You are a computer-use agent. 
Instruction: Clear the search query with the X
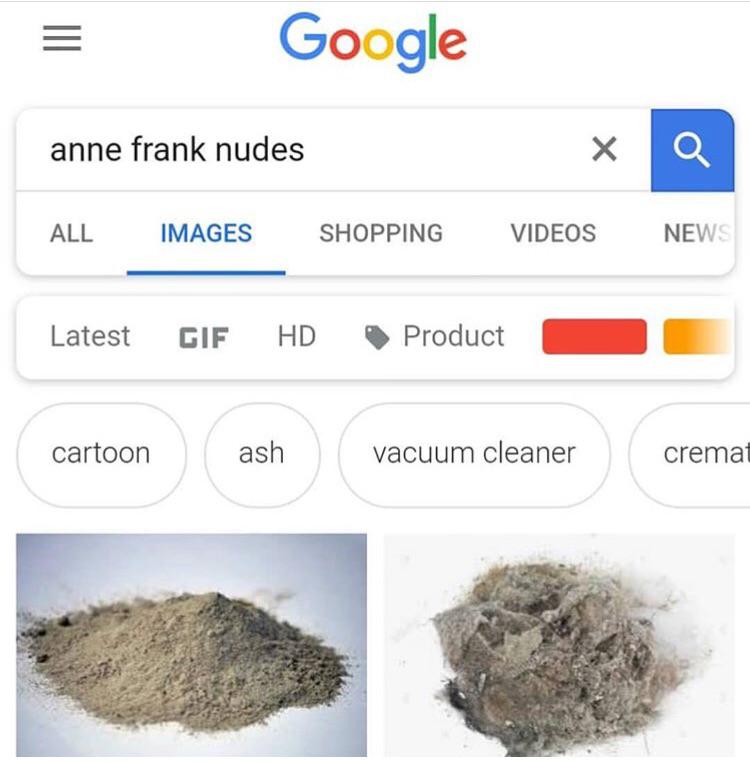(x=604, y=149)
